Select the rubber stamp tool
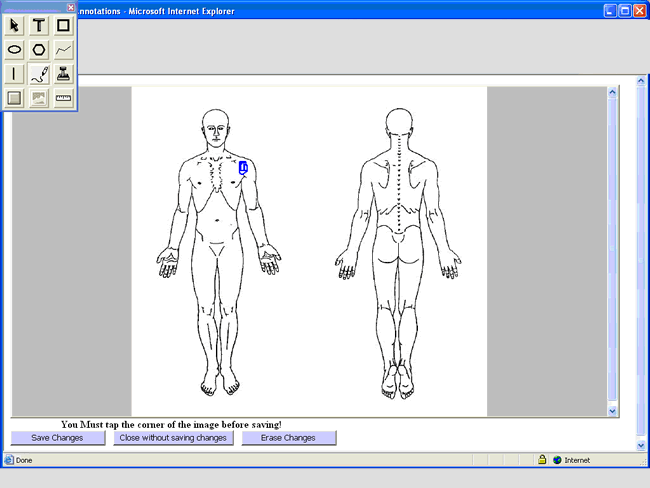Image resolution: width=650 pixels, height=488 pixels. point(63,73)
